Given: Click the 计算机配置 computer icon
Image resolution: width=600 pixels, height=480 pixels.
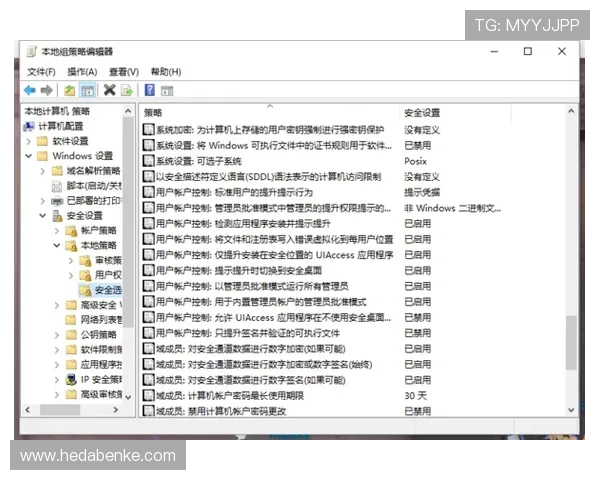Looking at the screenshot, I should click(x=29, y=126).
